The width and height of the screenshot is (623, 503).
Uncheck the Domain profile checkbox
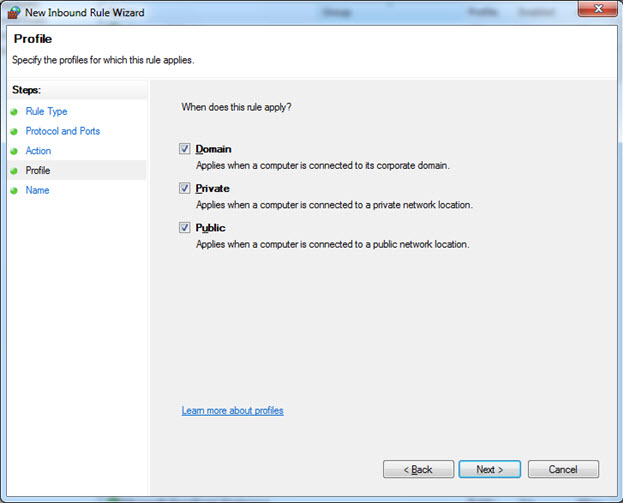tap(184, 149)
